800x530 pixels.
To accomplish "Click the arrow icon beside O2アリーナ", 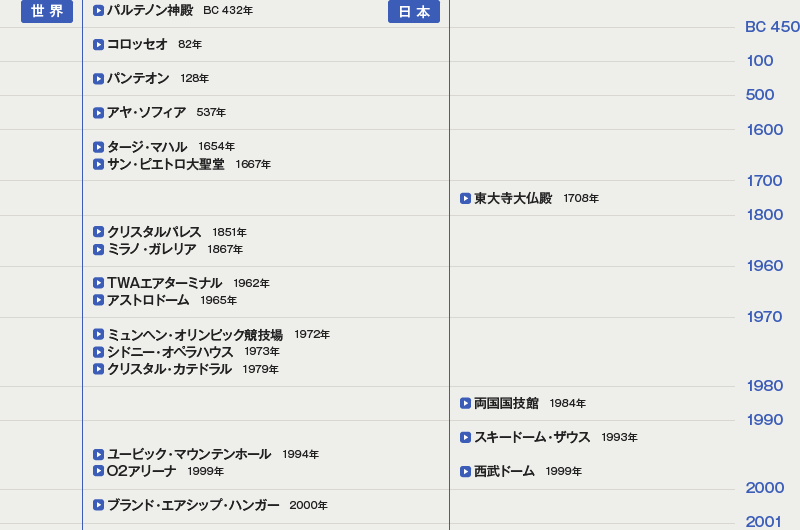I will tap(98, 470).
